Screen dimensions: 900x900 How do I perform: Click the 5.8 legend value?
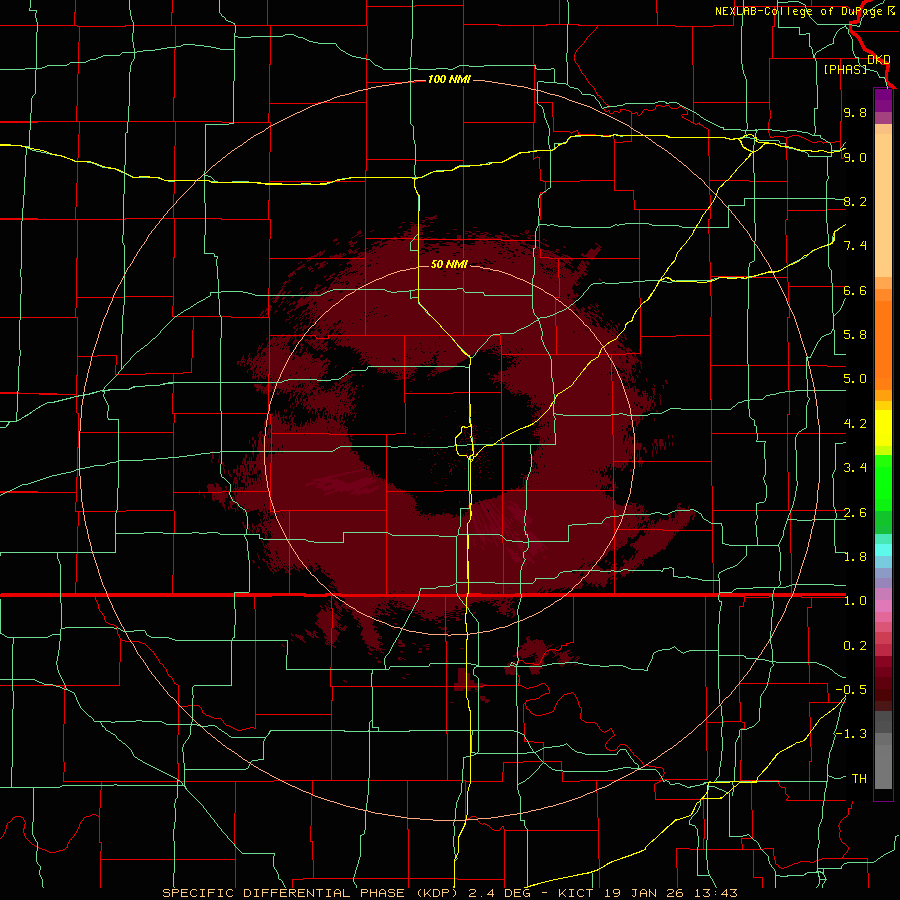coord(855,335)
